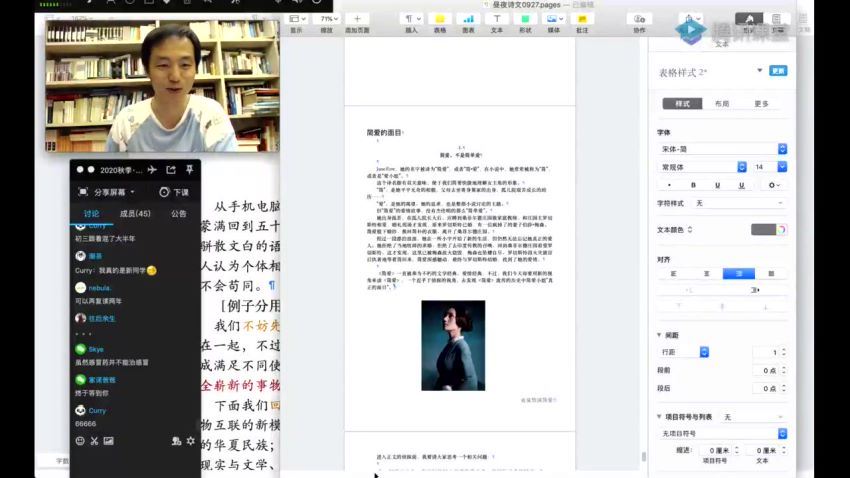Click the gray text color swatch
Image resolution: width=850 pixels, height=478 pixels.
tap(763, 230)
